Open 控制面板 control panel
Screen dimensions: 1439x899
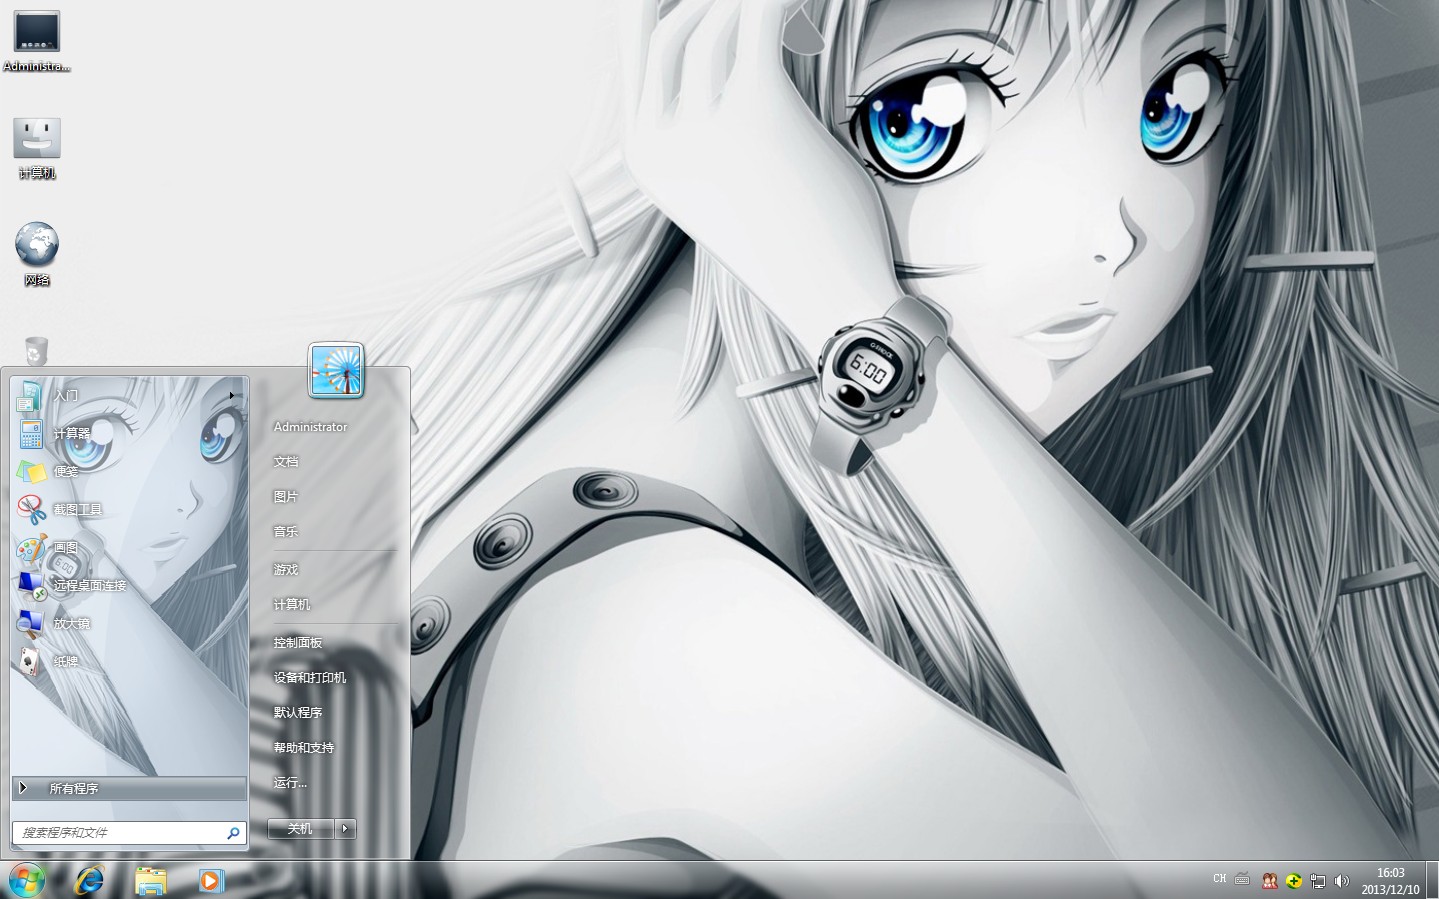point(298,643)
